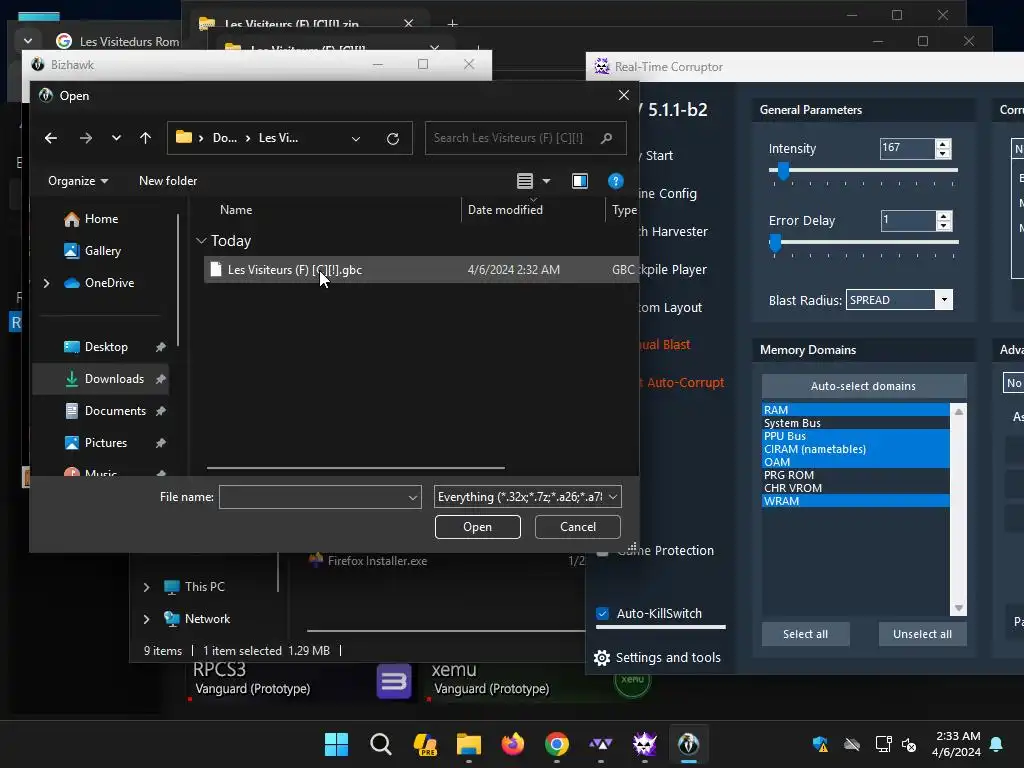Click the Error Delay slider handle
Image resolution: width=1024 pixels, height=768 pixels.
coord(775,243)
